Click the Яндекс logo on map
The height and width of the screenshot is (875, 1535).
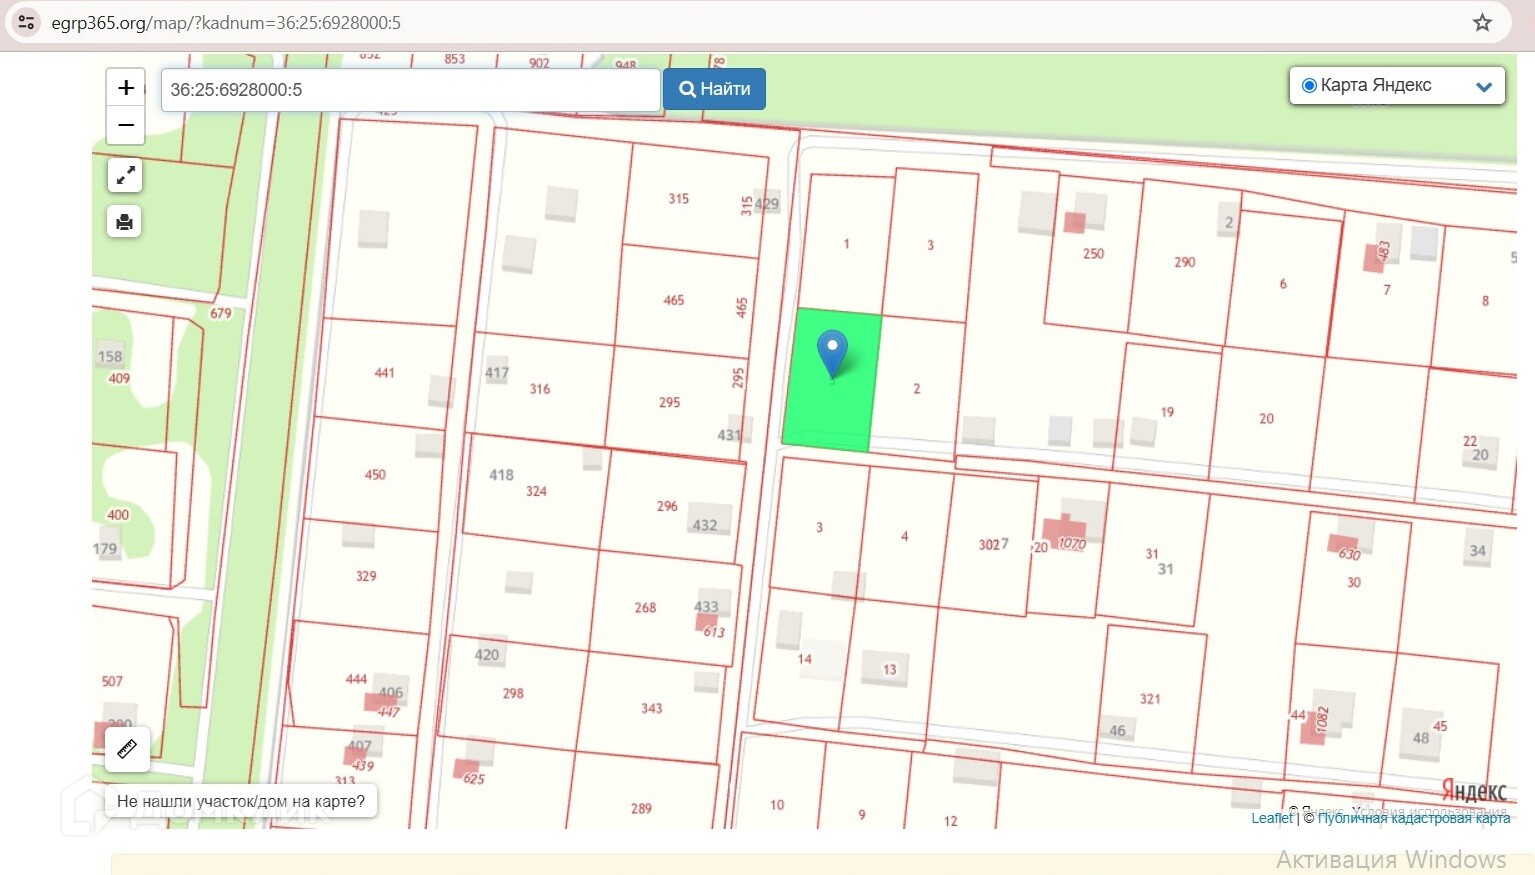[x=1473, y=791]
